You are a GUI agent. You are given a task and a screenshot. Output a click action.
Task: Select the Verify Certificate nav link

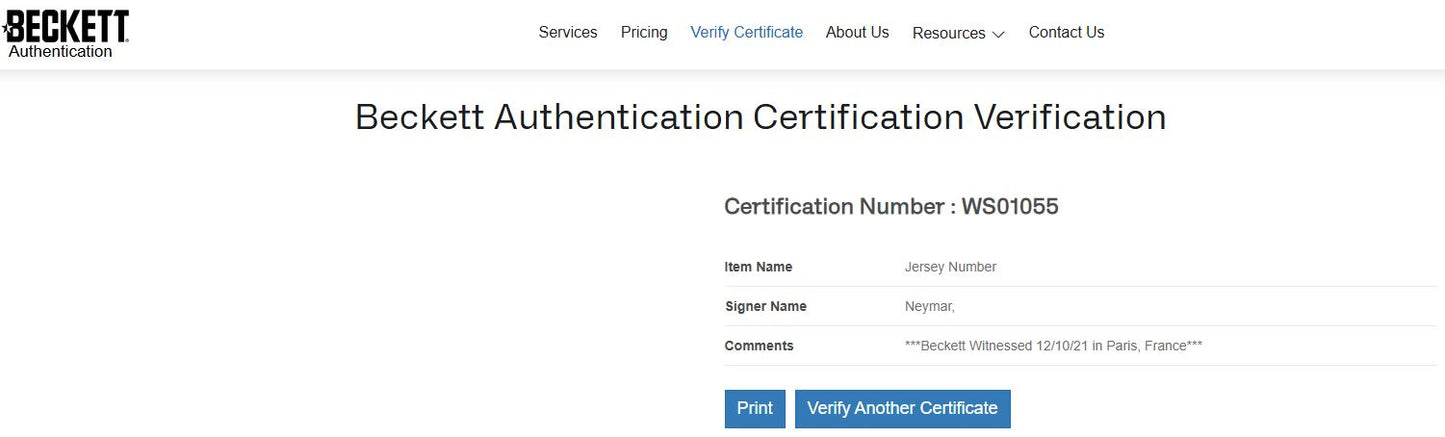pos(746,32)
